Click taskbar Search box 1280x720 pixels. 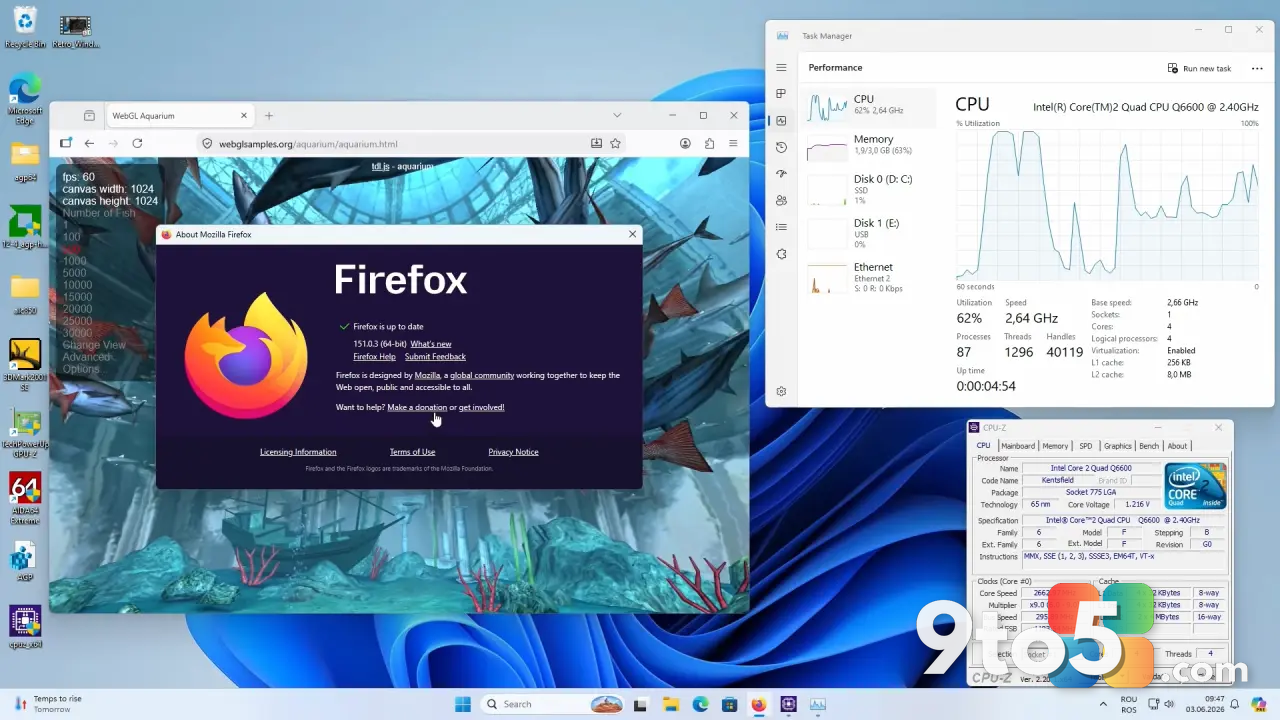tap(552, 704)
